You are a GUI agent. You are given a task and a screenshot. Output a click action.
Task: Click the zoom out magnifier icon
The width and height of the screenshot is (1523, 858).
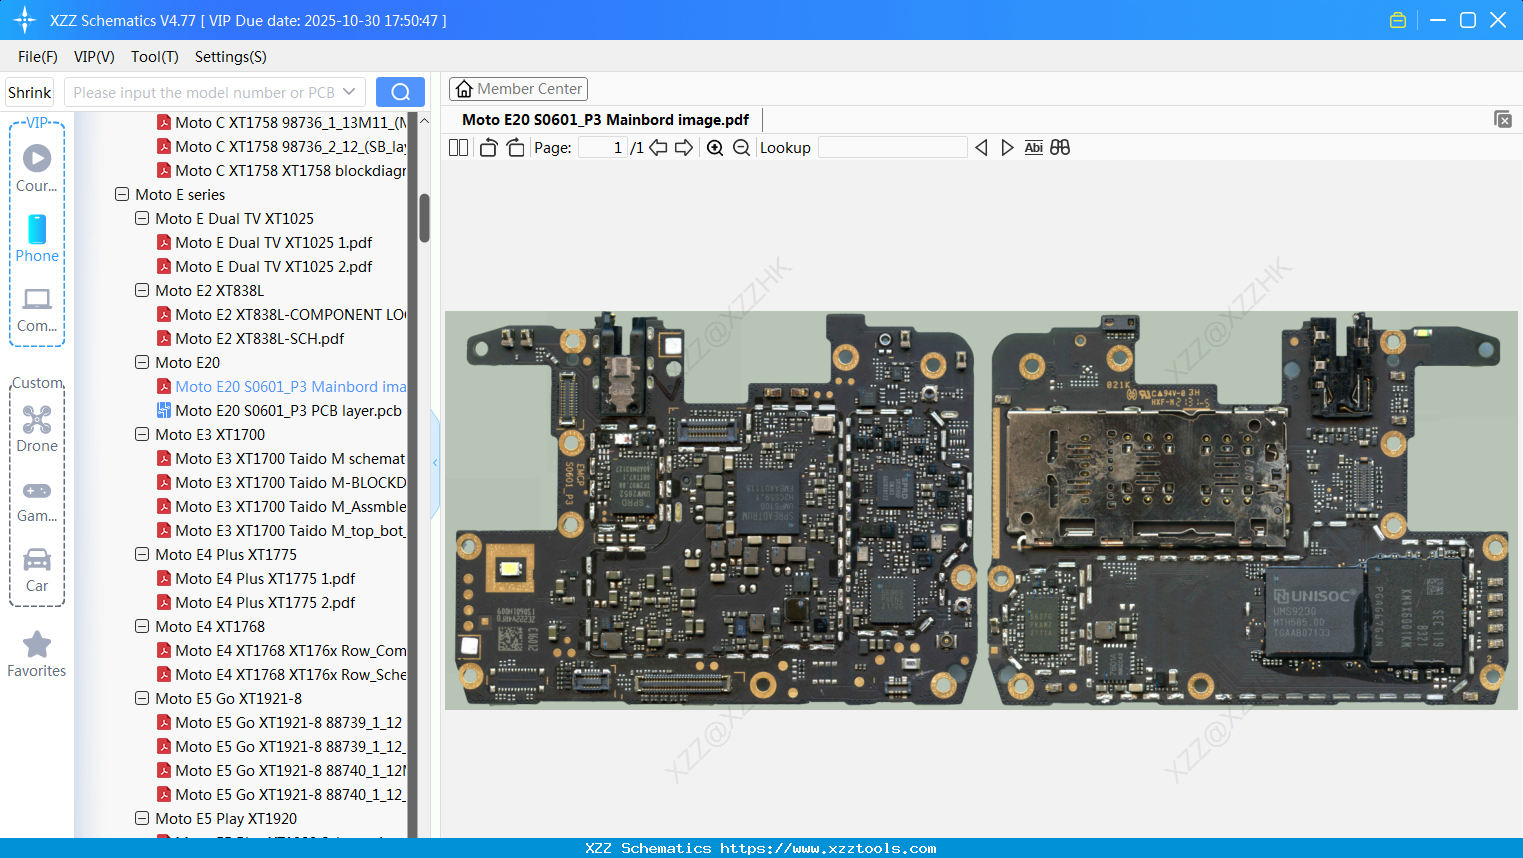tap(741, 148)
